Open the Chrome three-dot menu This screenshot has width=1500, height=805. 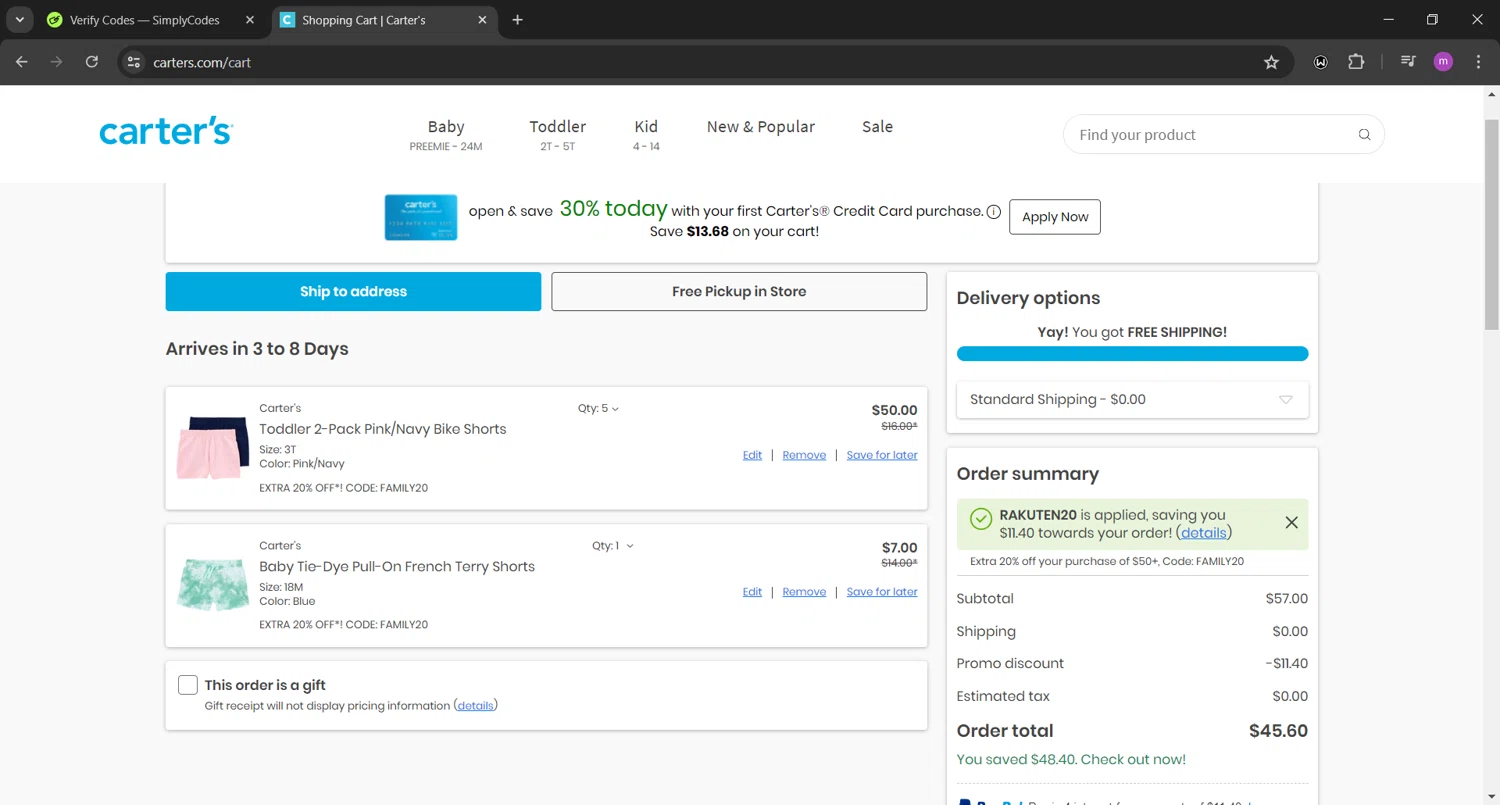click(1478, 62)
